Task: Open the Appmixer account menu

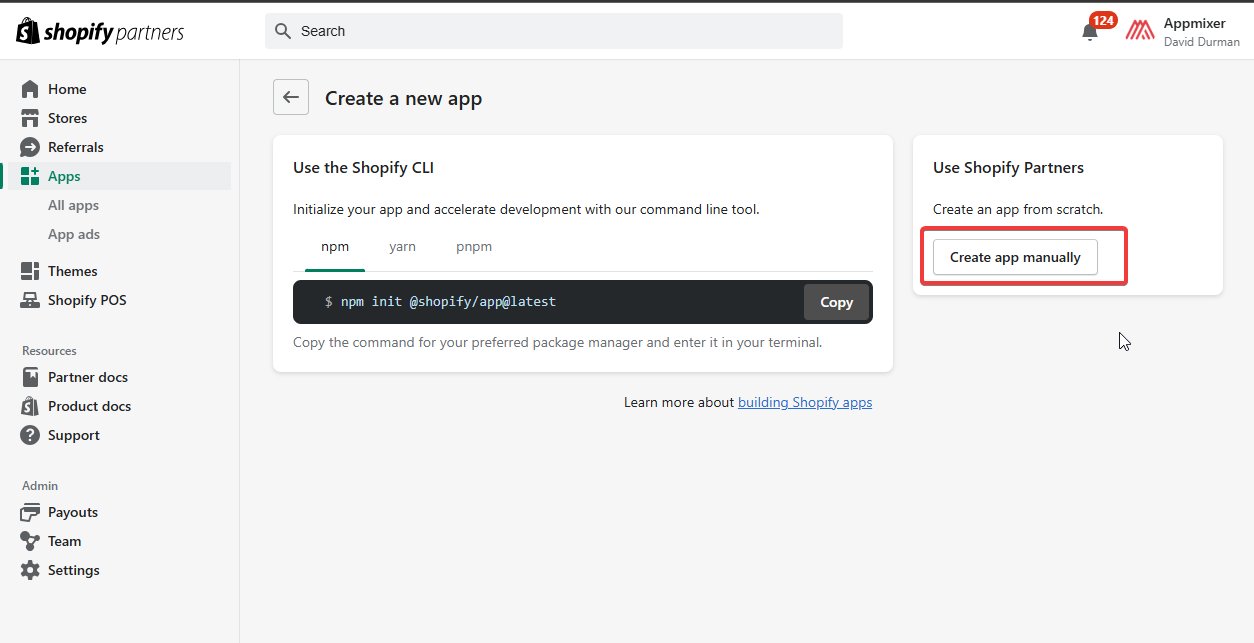Action: (1183, 32)
